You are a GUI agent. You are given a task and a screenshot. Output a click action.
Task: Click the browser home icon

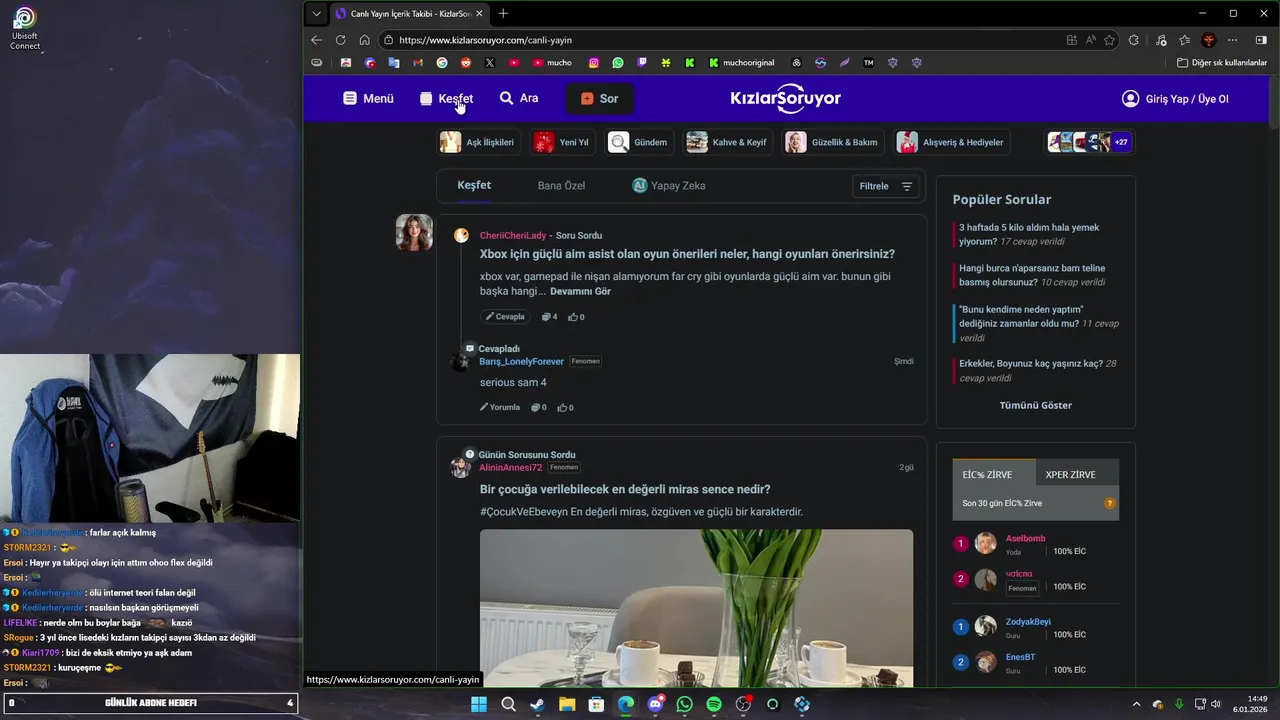coord(364,40)
